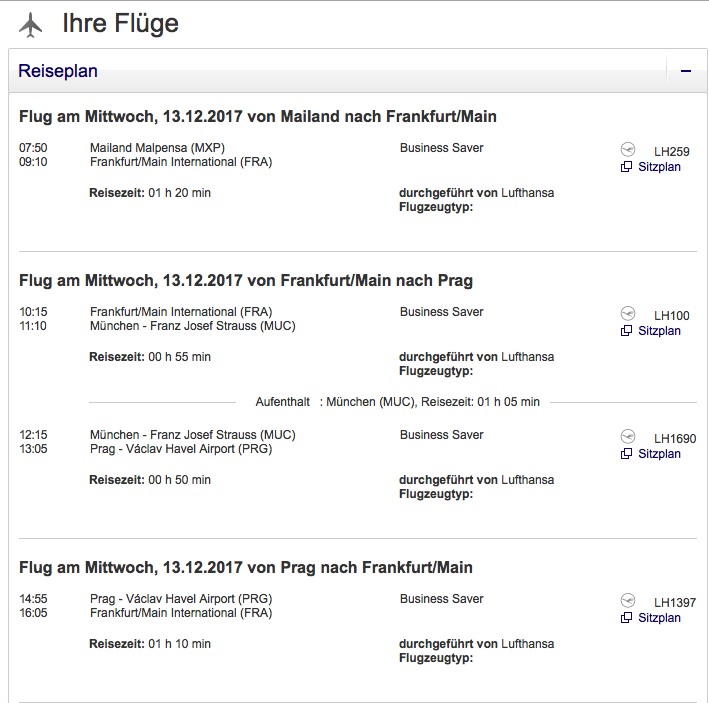Image resolution: width=709 pixels, height=703 pixels.
Task: Open the Sitzplan link for Mailand–Frankfurt flight
Action: point(659,167)
